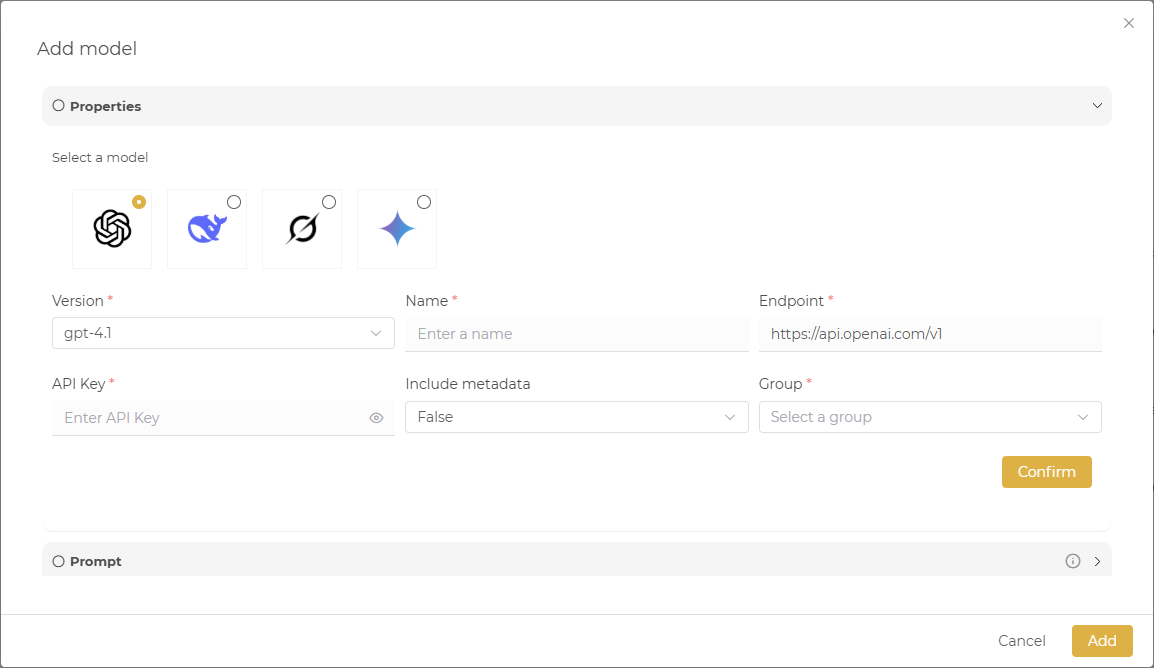
Task: Click the Add button
Action: 1102,641
